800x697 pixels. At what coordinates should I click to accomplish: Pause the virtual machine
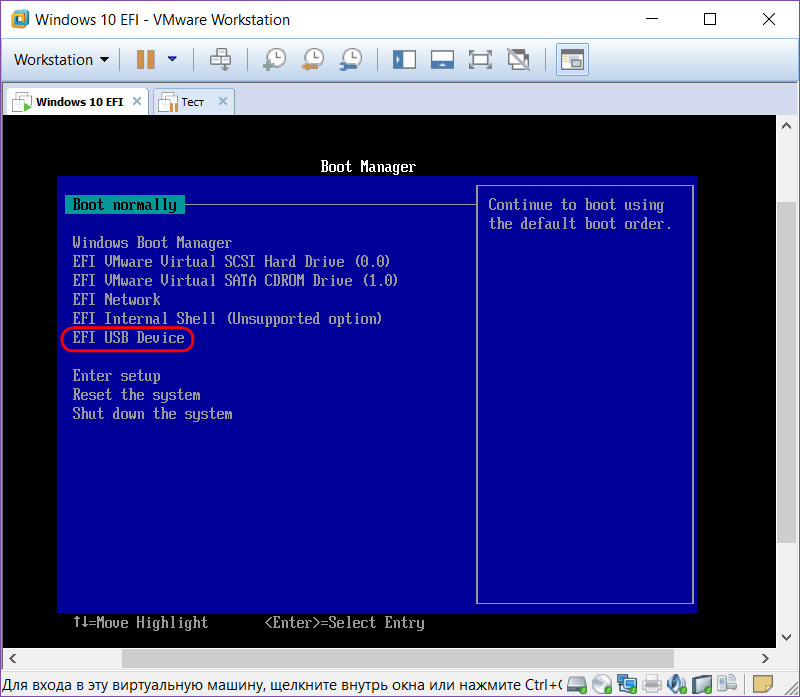[146, 59]
